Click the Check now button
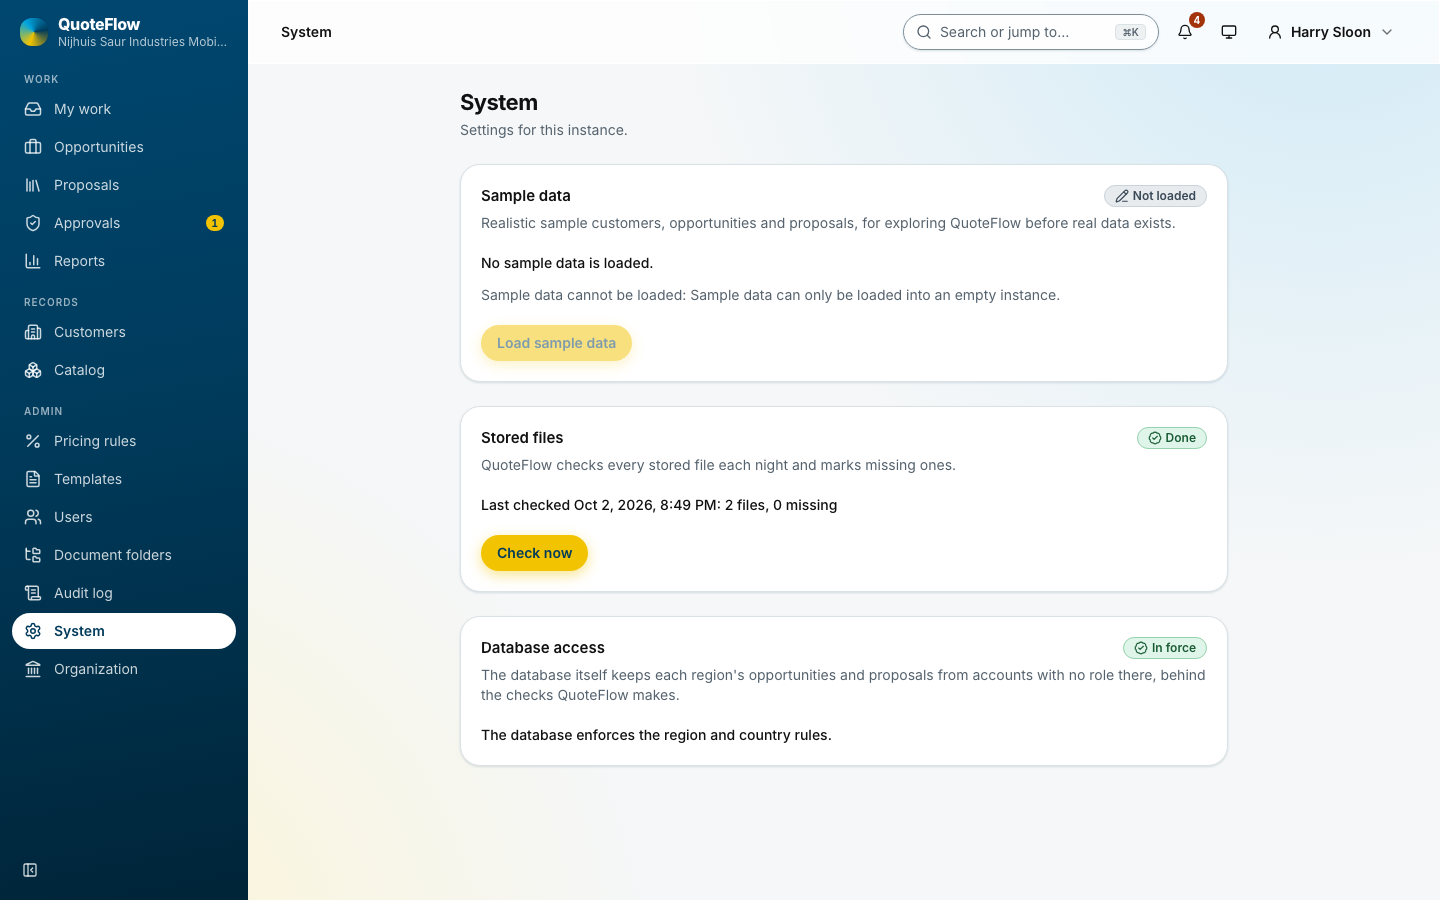Image resolution: width=1440 pixels, height=900 pixels. (534, 553)
